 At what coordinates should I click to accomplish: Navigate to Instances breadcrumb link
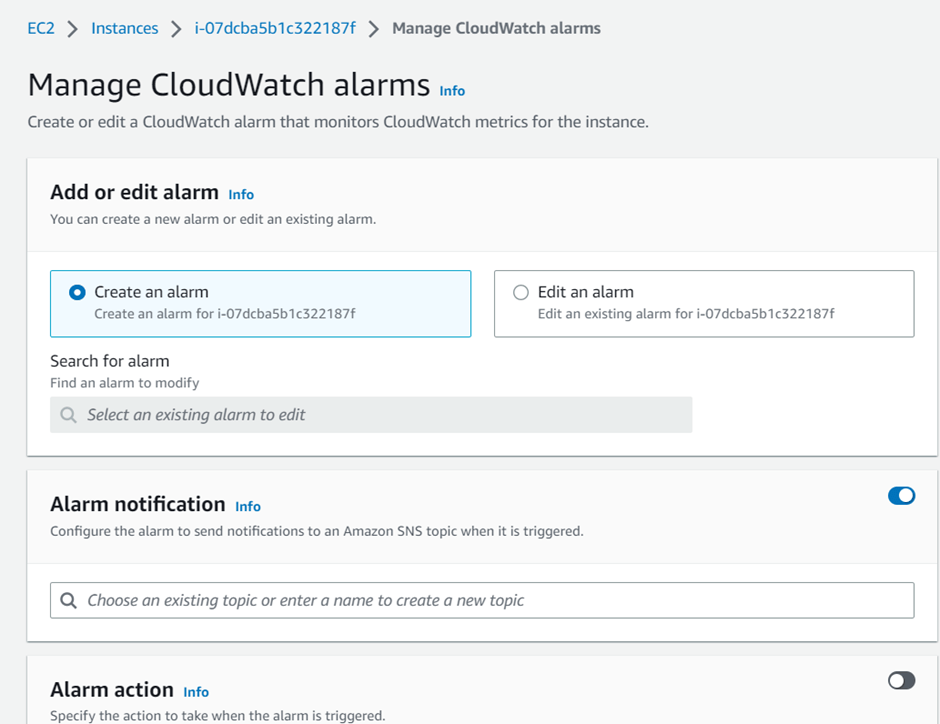pyautogui.click(x=124, y=28)
